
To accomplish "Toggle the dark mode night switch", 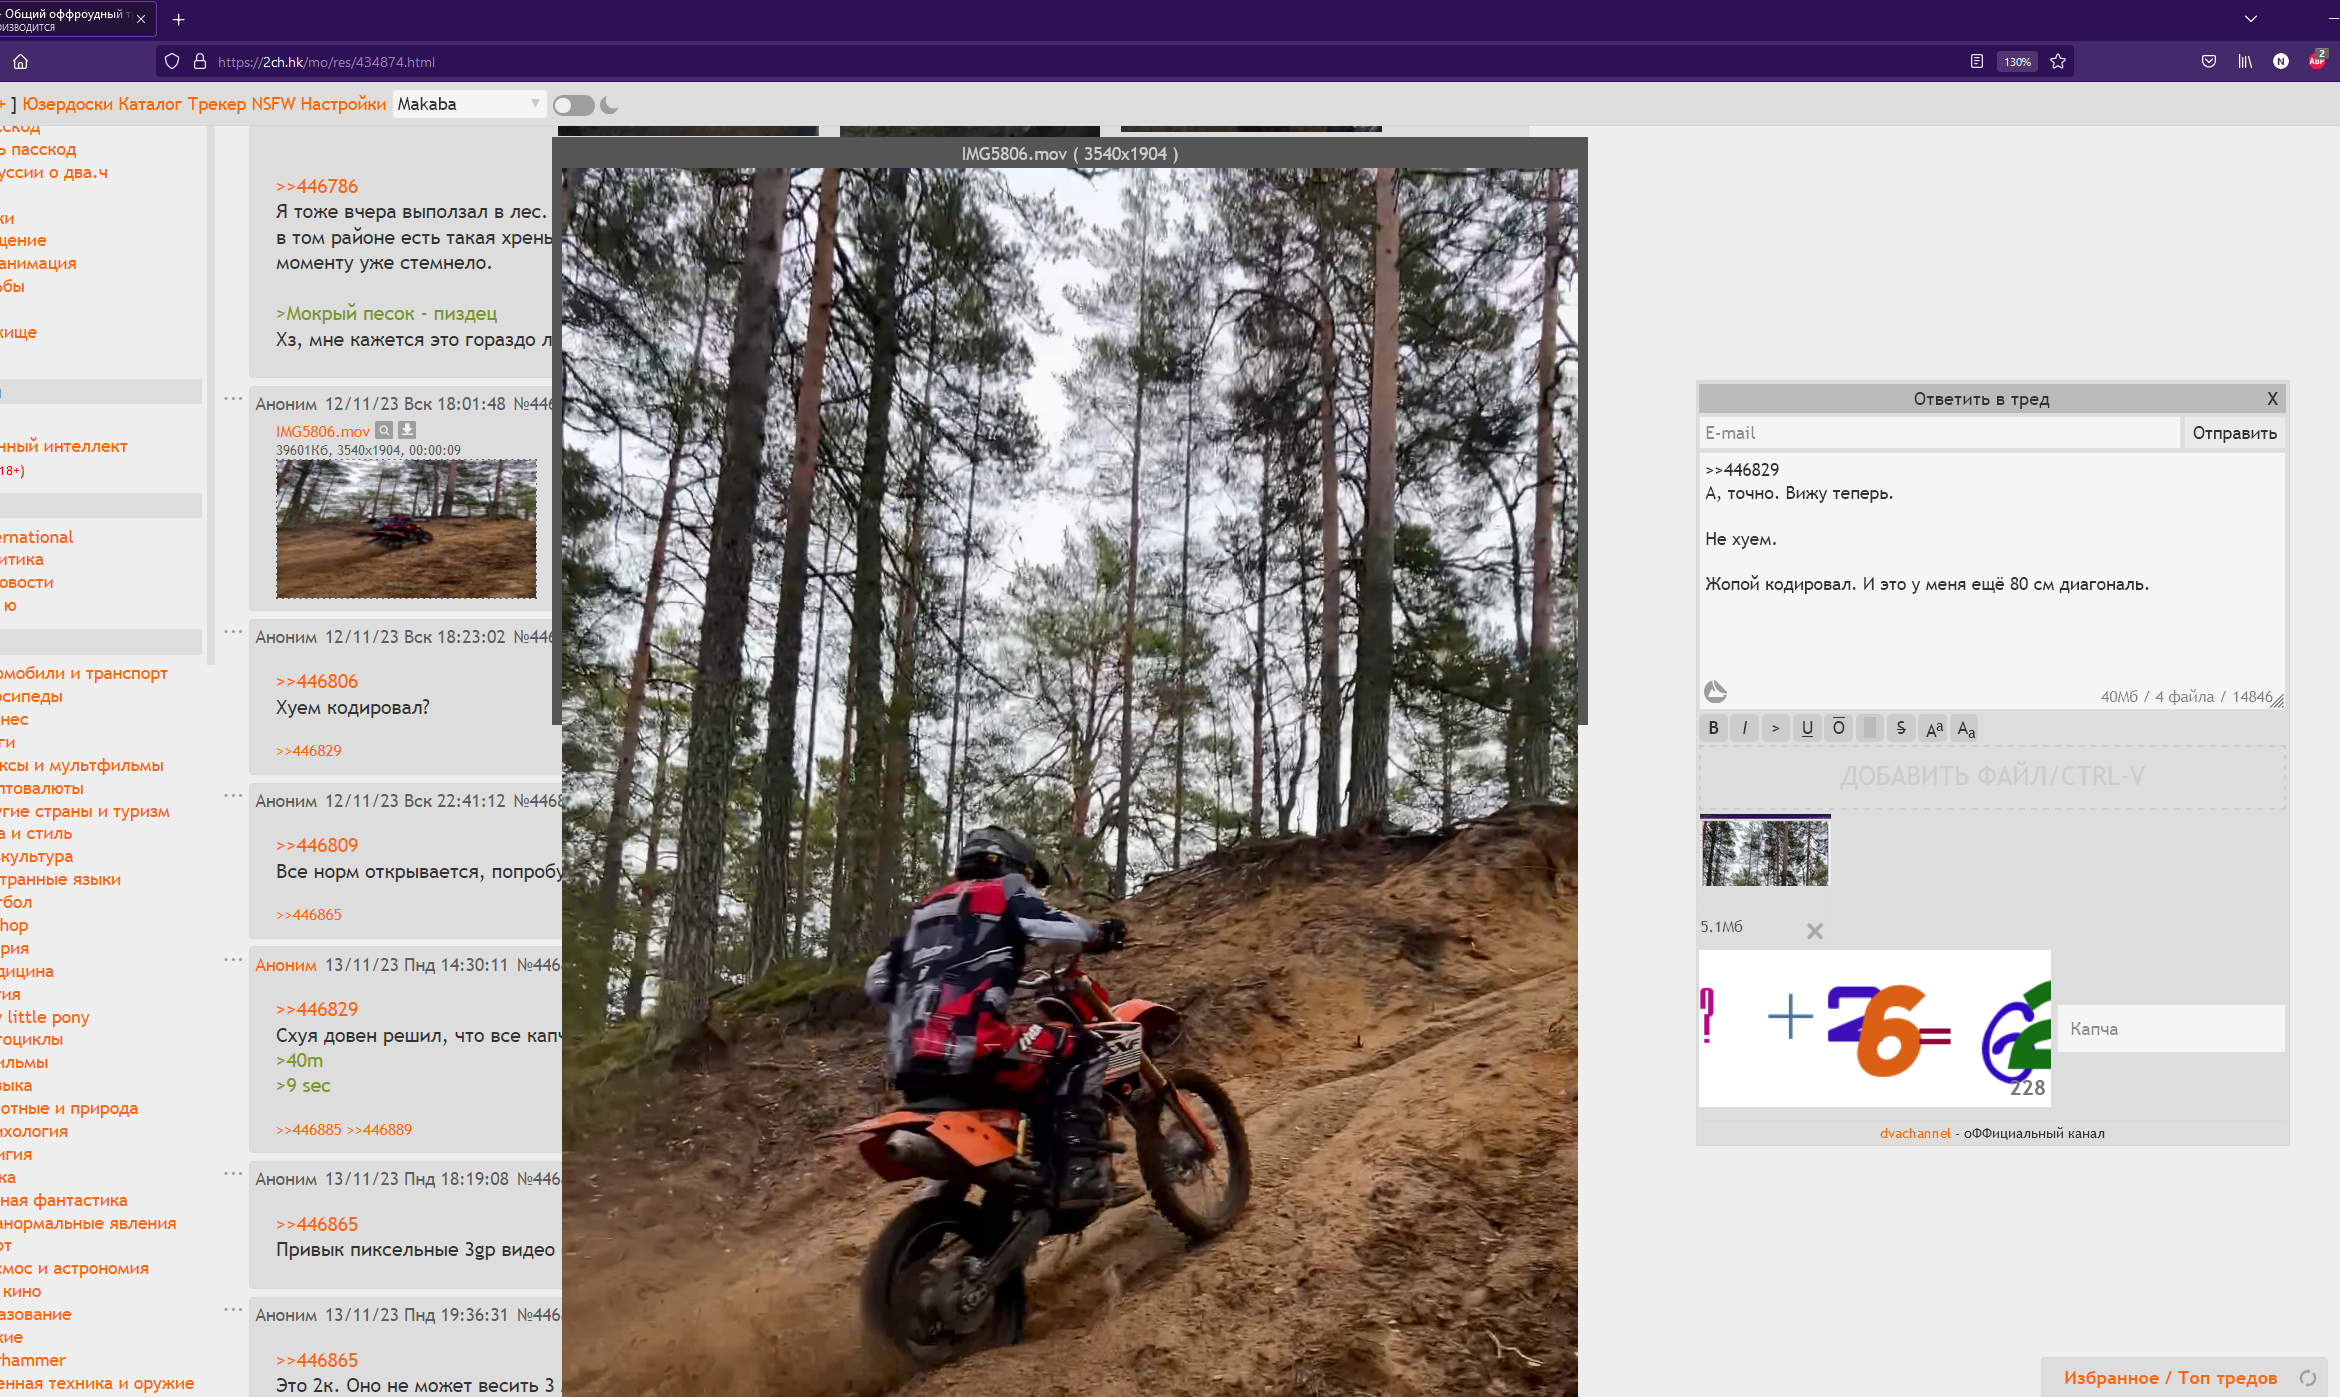I will (x=574, y=105).
